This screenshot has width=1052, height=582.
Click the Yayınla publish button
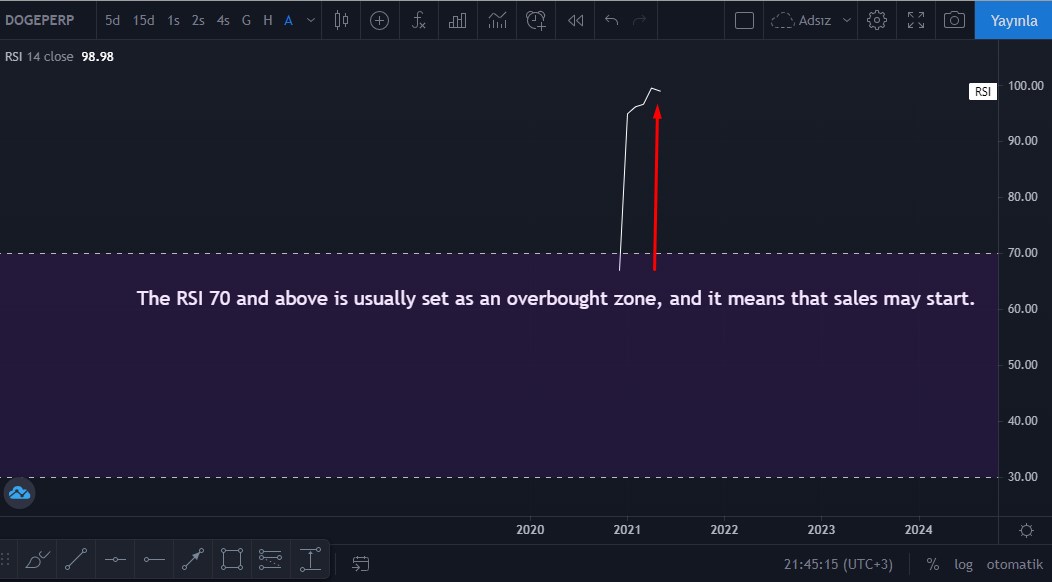click(x=1013, y=20)
